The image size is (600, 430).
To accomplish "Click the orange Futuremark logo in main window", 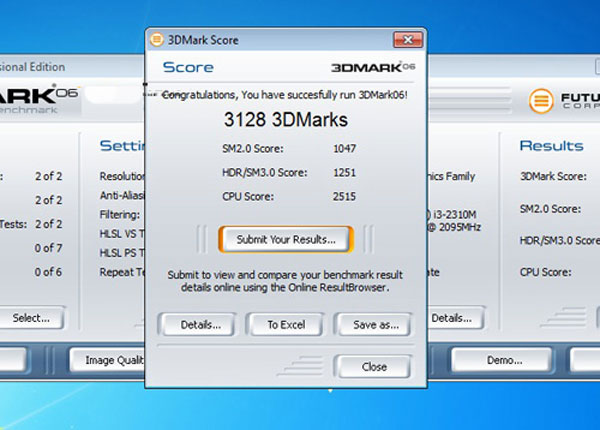I will click(541, 101).
